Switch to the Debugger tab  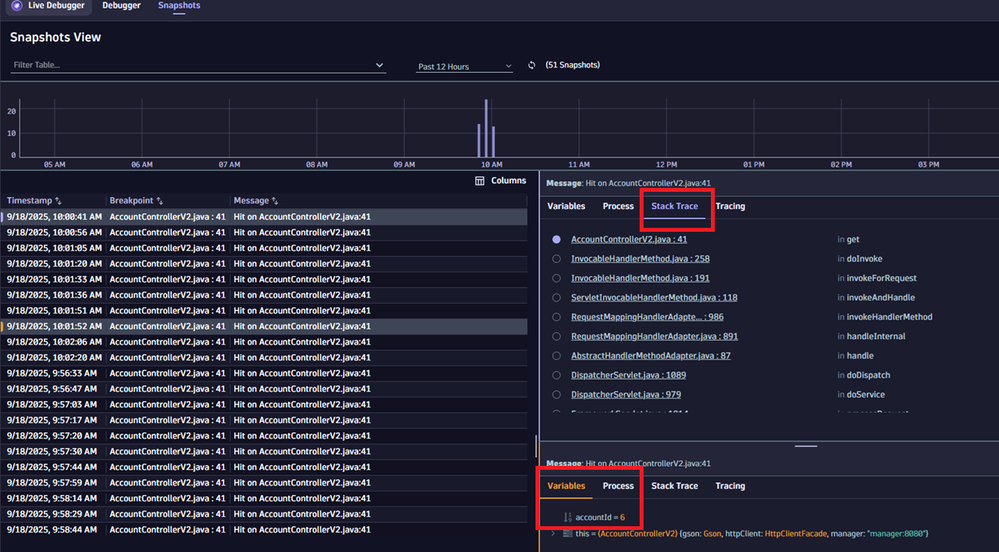click(x=121, y=6)
